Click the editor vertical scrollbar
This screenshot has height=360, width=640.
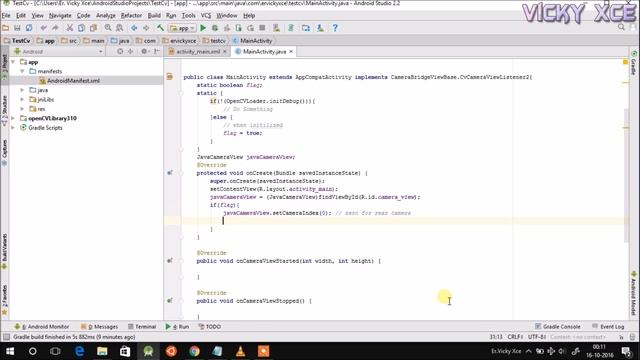tap(626, 176)
